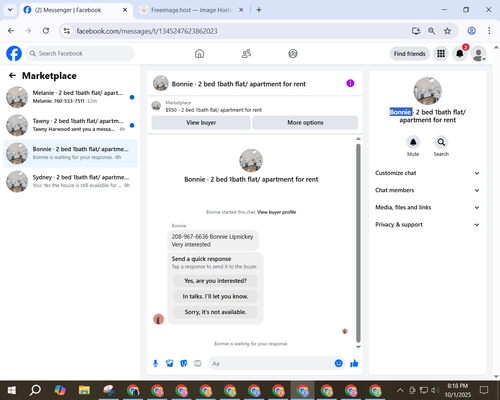
Task: Click the More options button
Action: point(305,123)
